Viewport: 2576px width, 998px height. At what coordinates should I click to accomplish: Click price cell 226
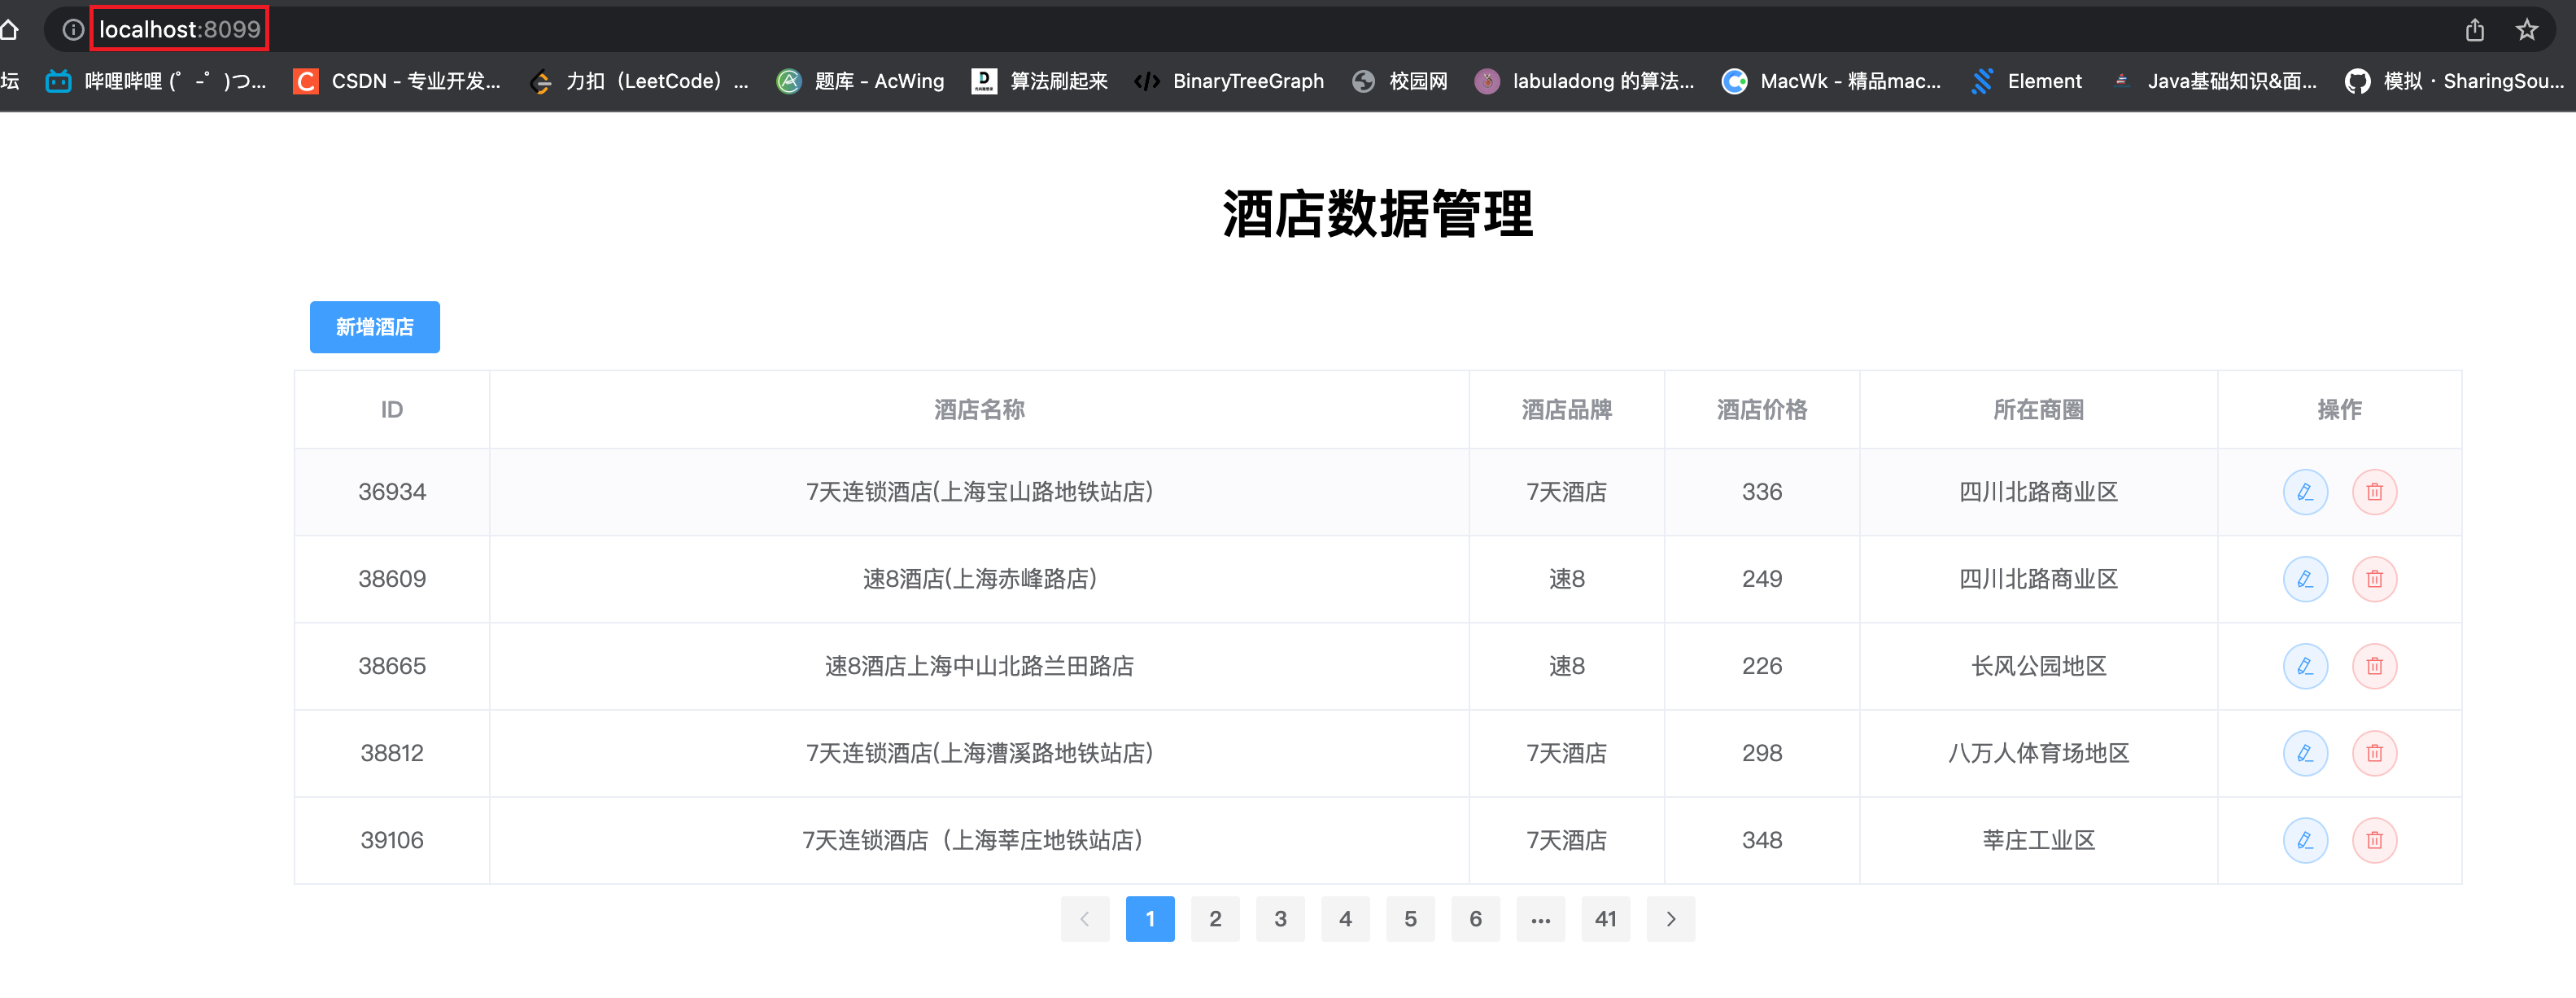point(1762,666)
